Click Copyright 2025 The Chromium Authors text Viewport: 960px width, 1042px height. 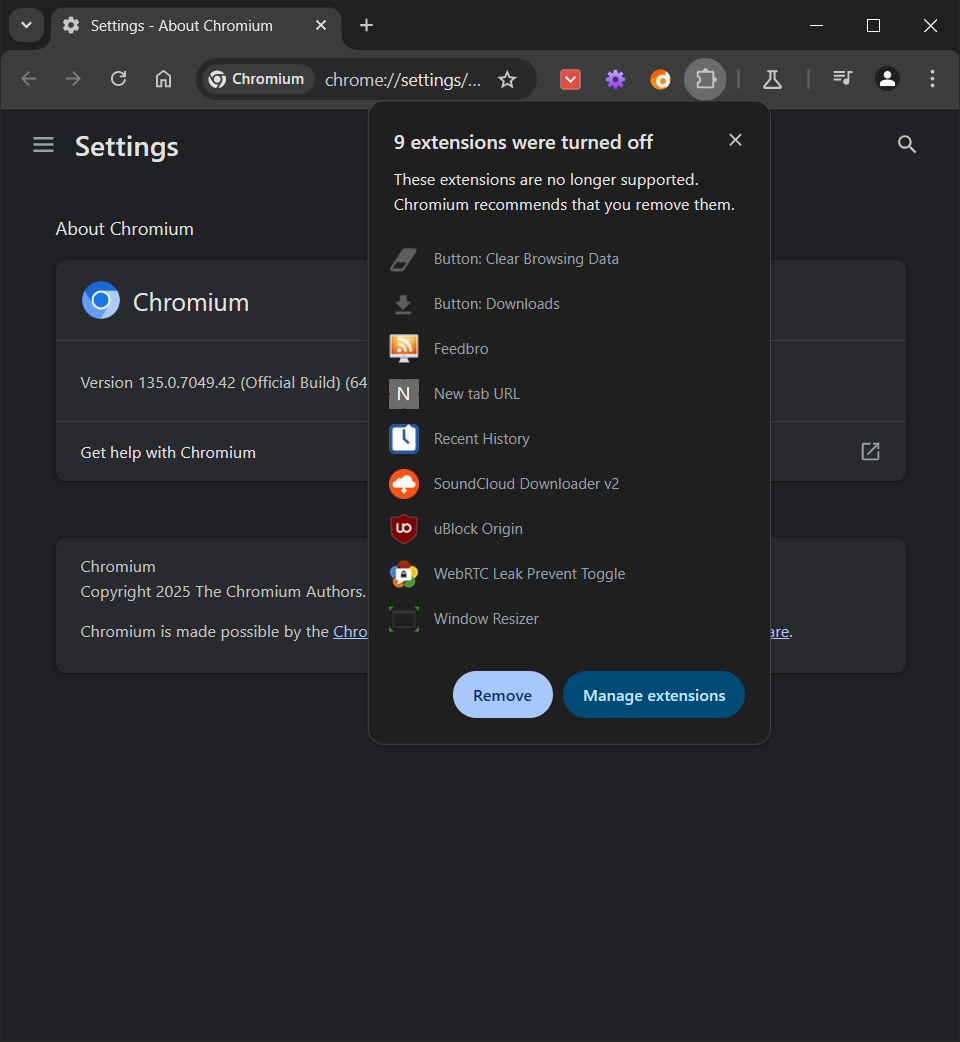223,592
